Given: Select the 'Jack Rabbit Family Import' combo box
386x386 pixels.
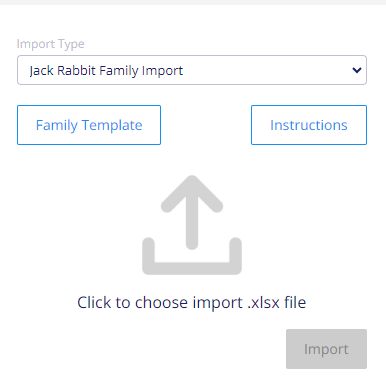Looking at the screenshot, I should 192,70.
